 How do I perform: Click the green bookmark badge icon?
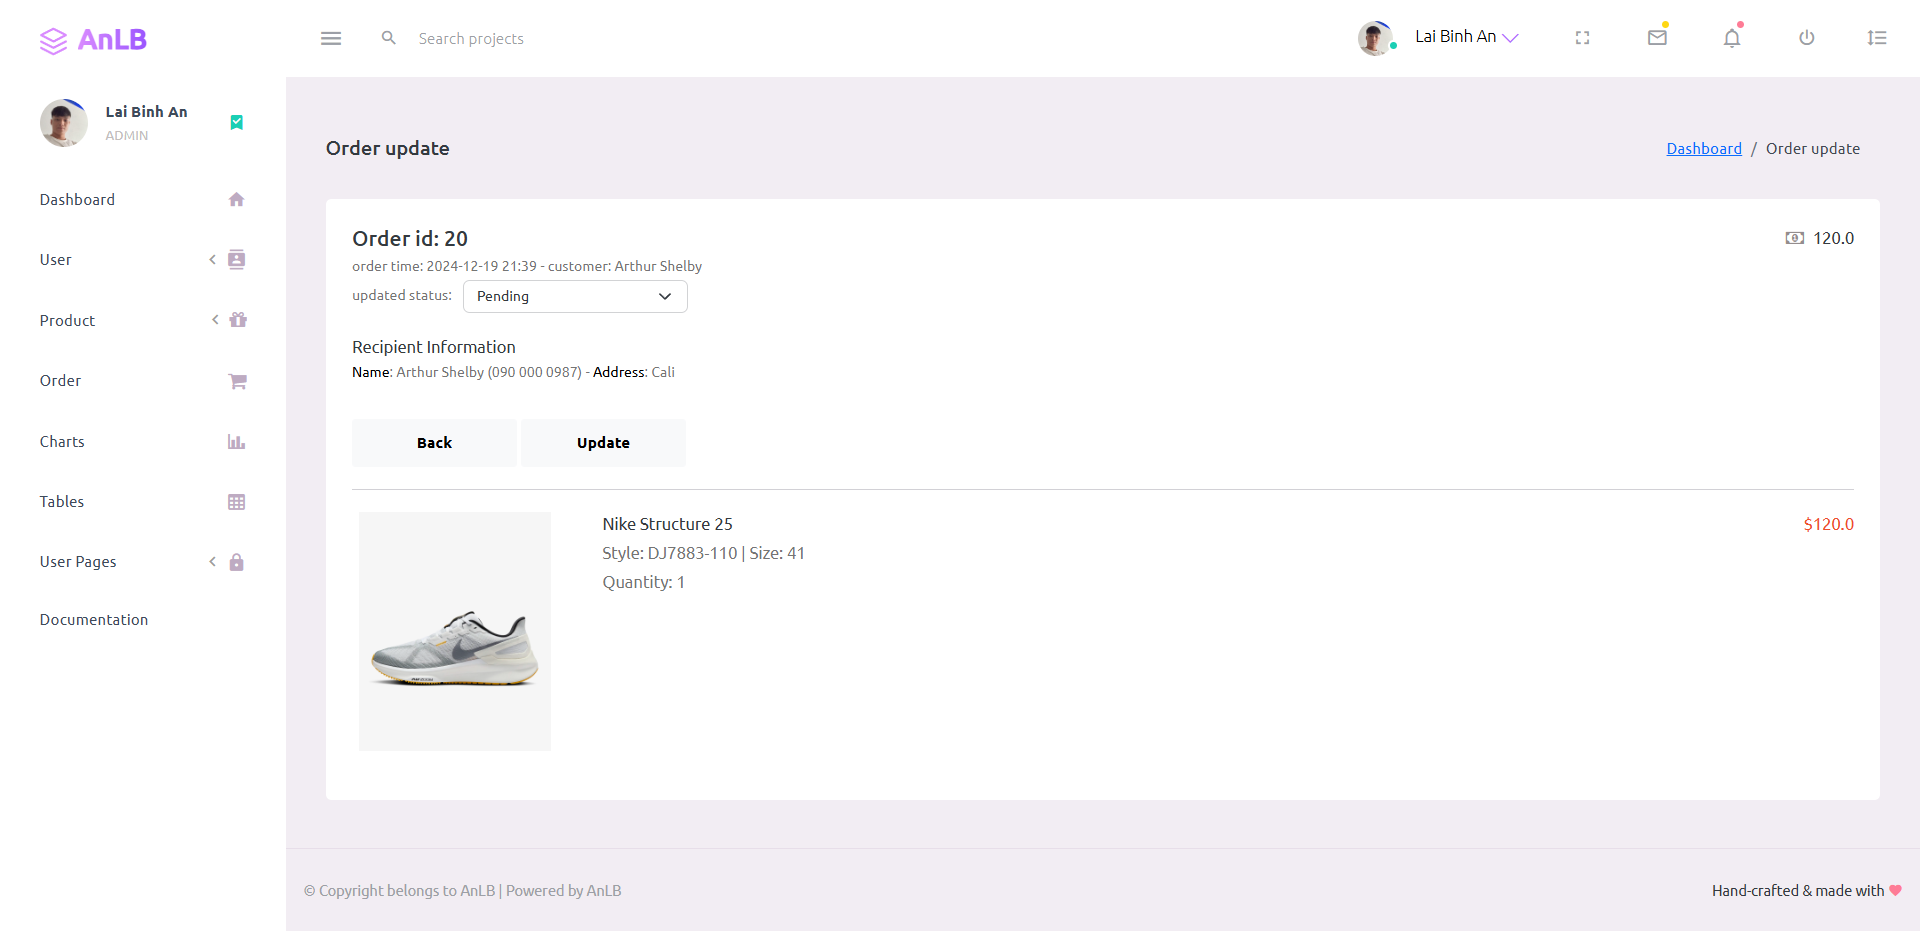click(237, 122)
